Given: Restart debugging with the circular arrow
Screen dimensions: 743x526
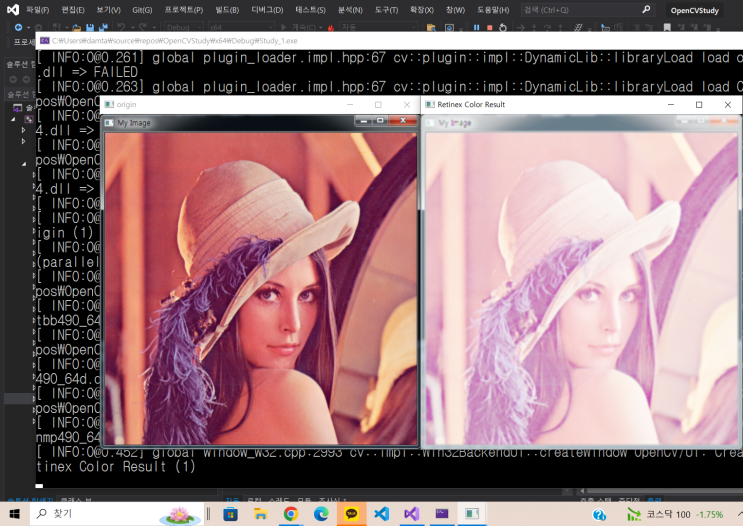Looking at the screenshot, I should pyautogui.click(x=503, y=27).
